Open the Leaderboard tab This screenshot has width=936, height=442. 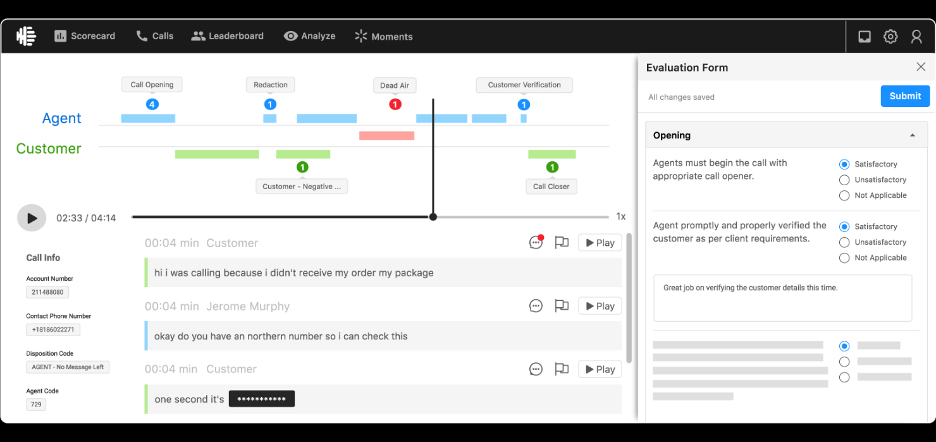[x=228, y=36]
